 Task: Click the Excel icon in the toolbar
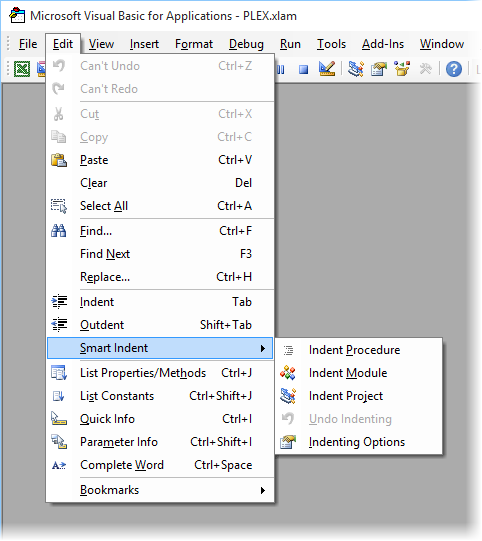coord(22,69)
